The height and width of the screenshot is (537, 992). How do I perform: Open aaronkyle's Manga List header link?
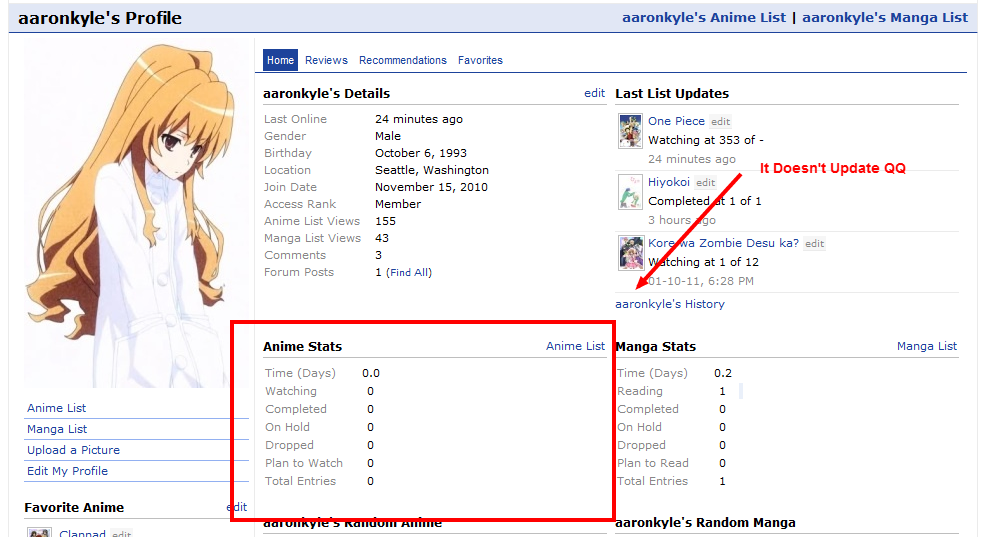884,17
